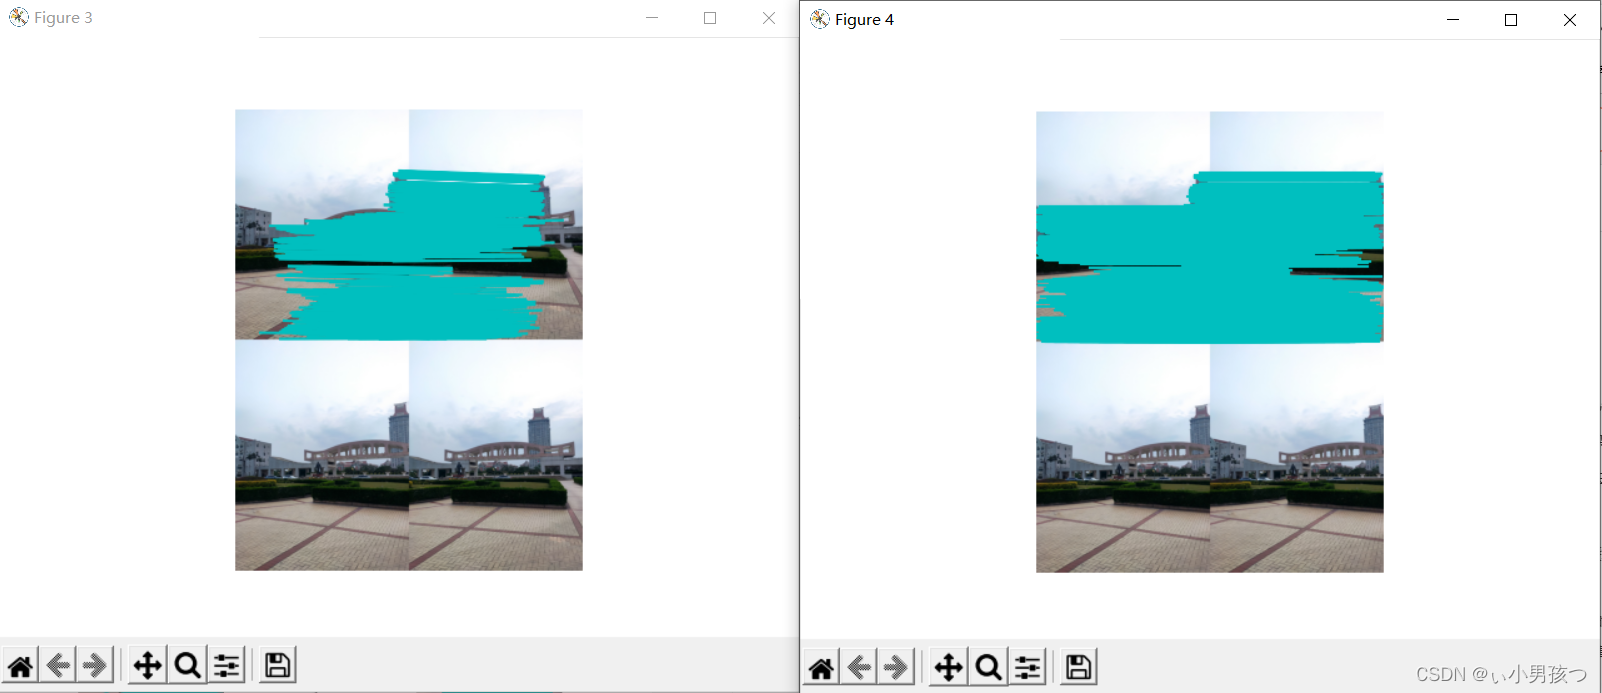Minimize the Figure 4 window
The image size is (1602, 693).
pos(1453,20)
